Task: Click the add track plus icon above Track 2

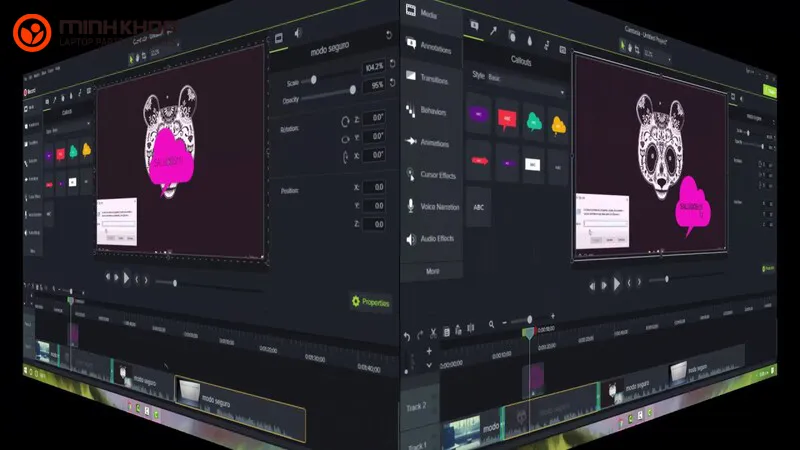Action: coord(429,352)
